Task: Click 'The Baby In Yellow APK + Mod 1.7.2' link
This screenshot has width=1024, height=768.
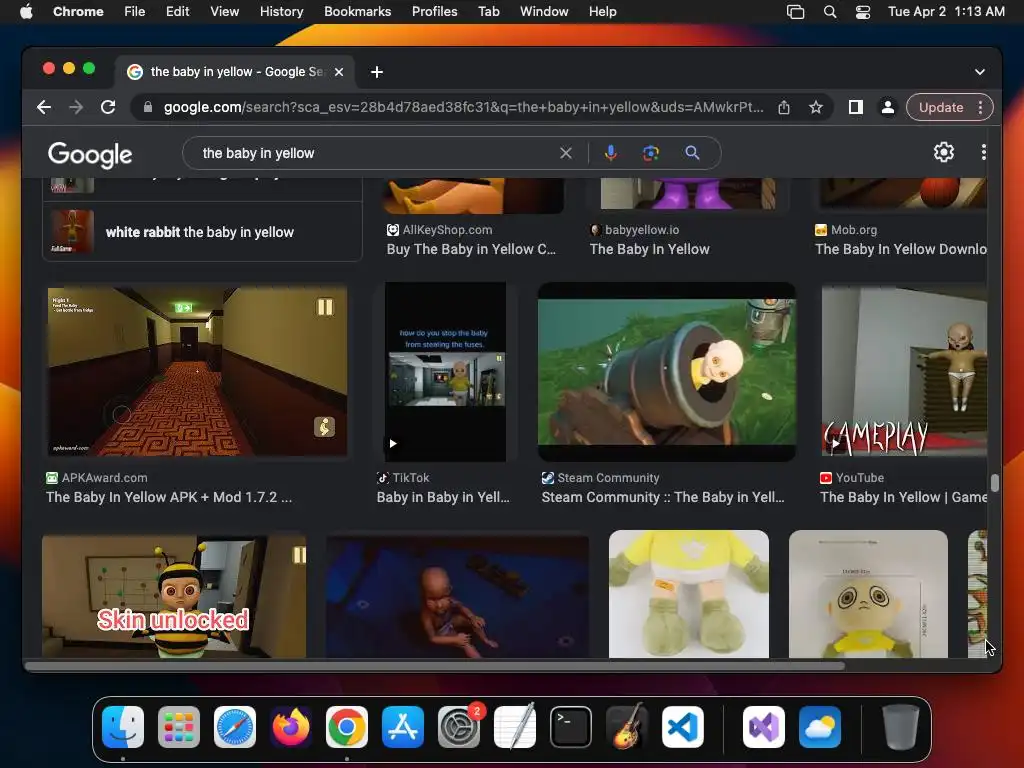Action: click(169, 497)
